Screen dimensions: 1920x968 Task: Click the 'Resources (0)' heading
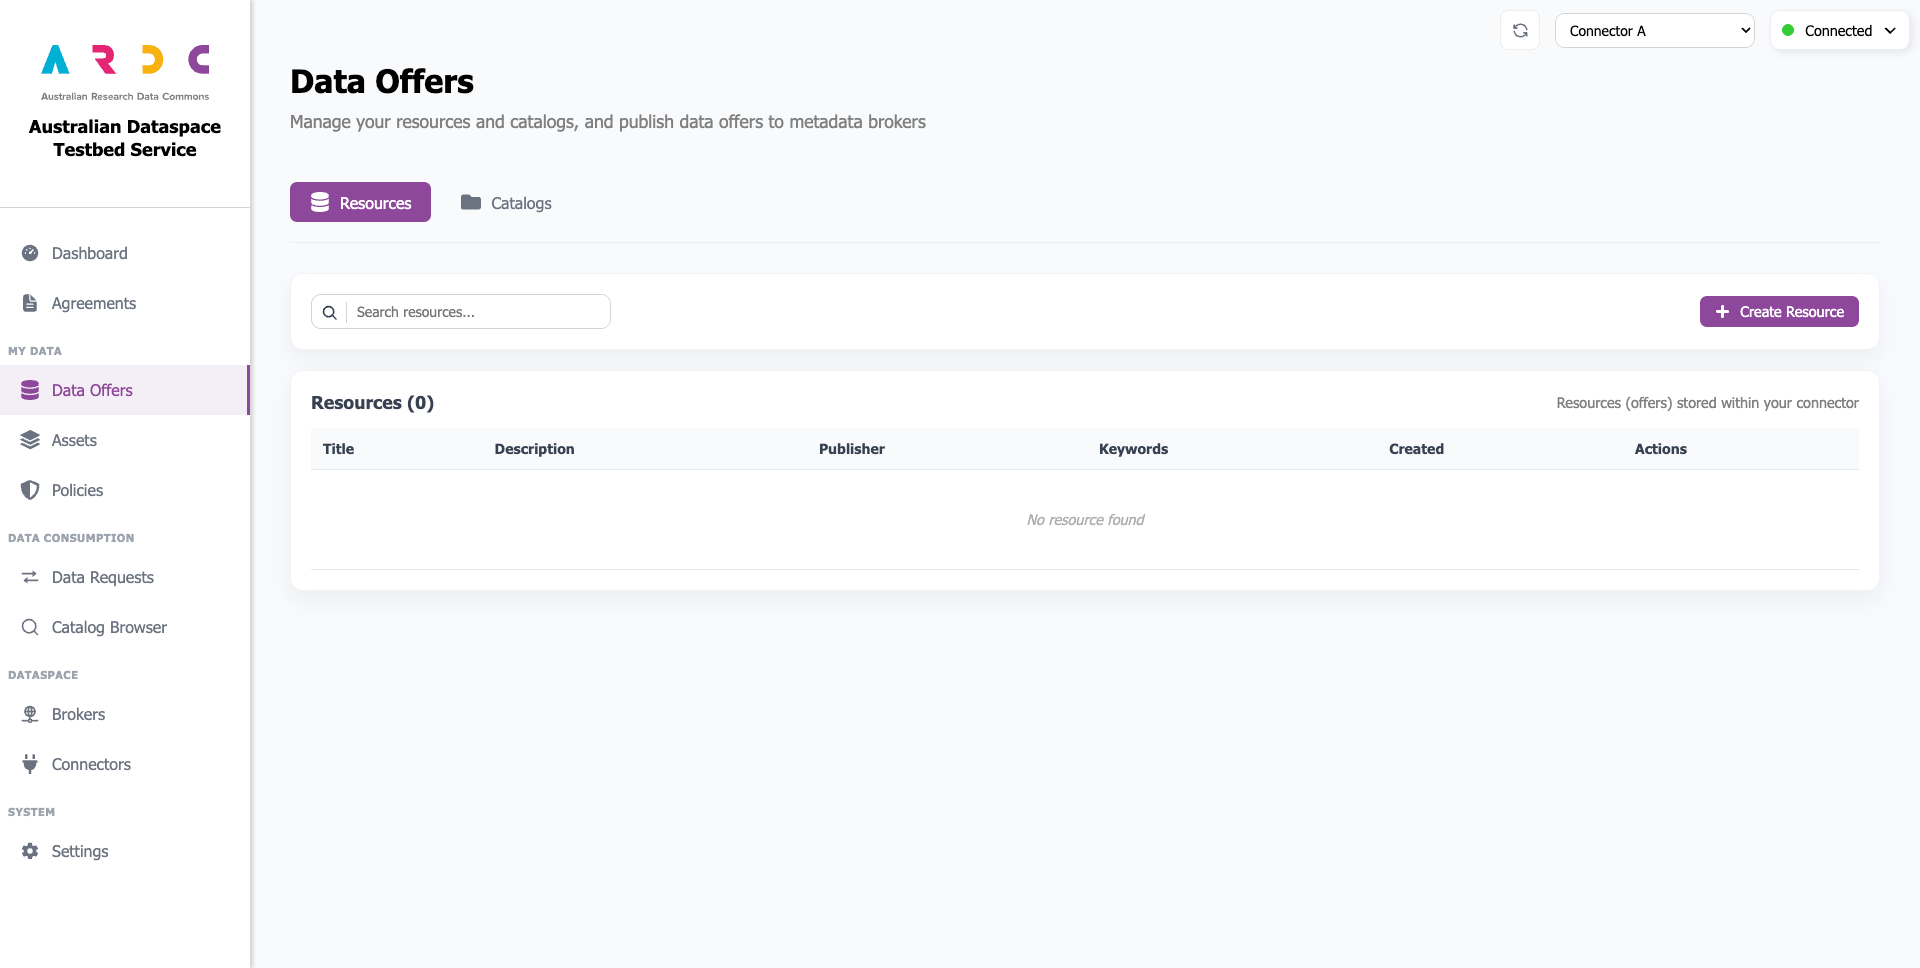(372, 403)
